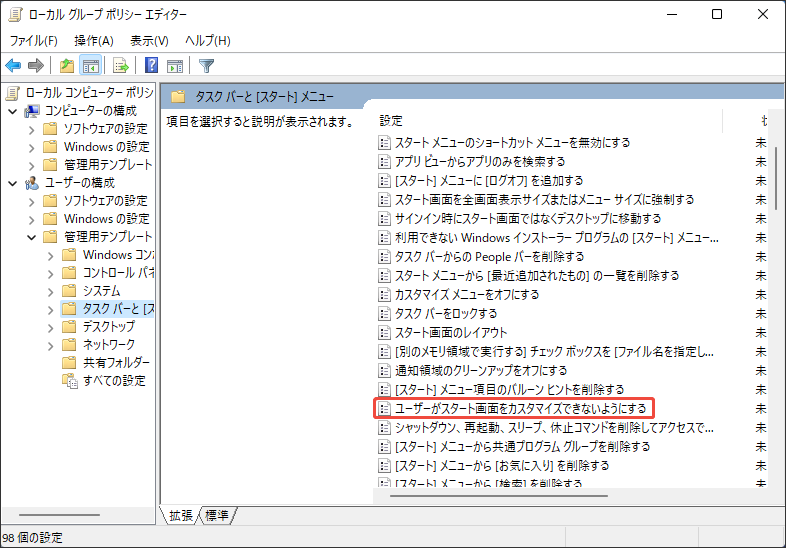
Task: Click folder icon next to デスクトップ
Action: point(69,327)
